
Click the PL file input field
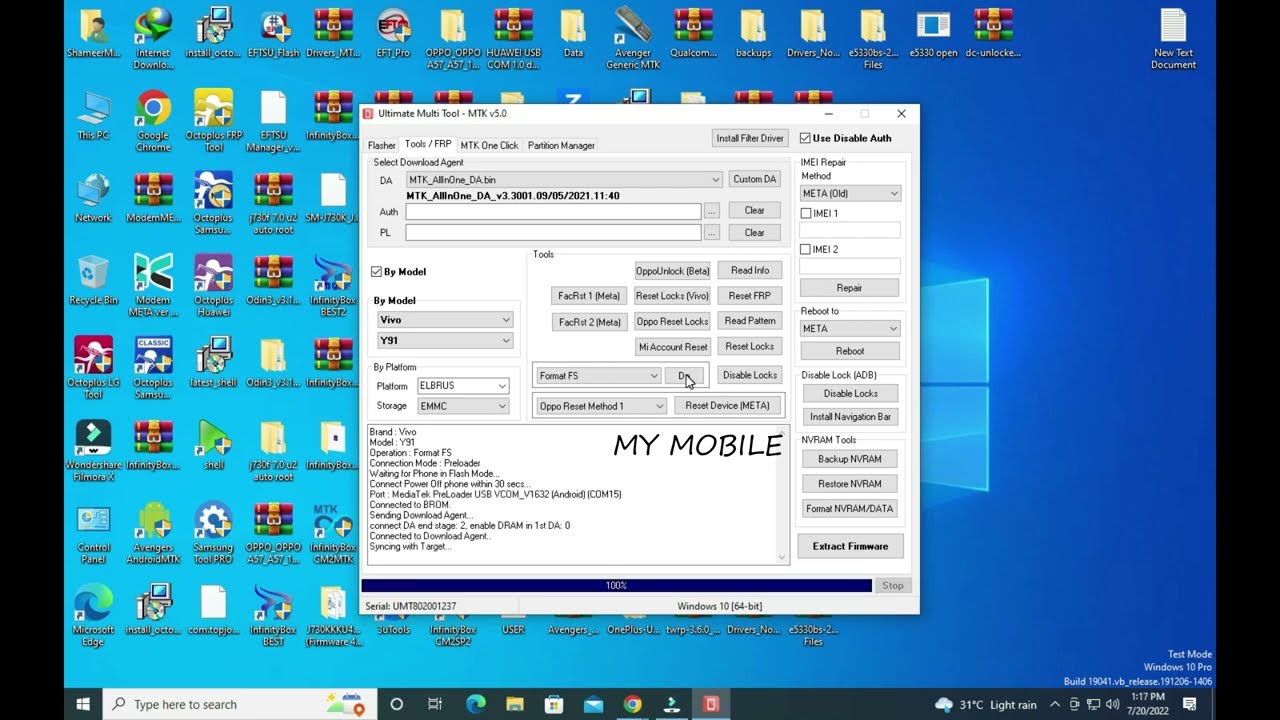pos(553,233)
